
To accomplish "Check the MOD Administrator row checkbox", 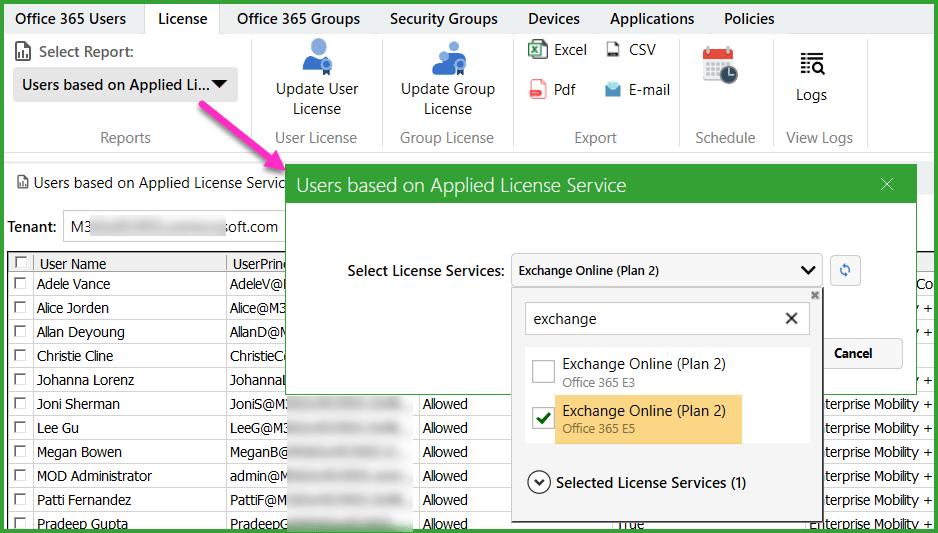I will coord(20,475).
